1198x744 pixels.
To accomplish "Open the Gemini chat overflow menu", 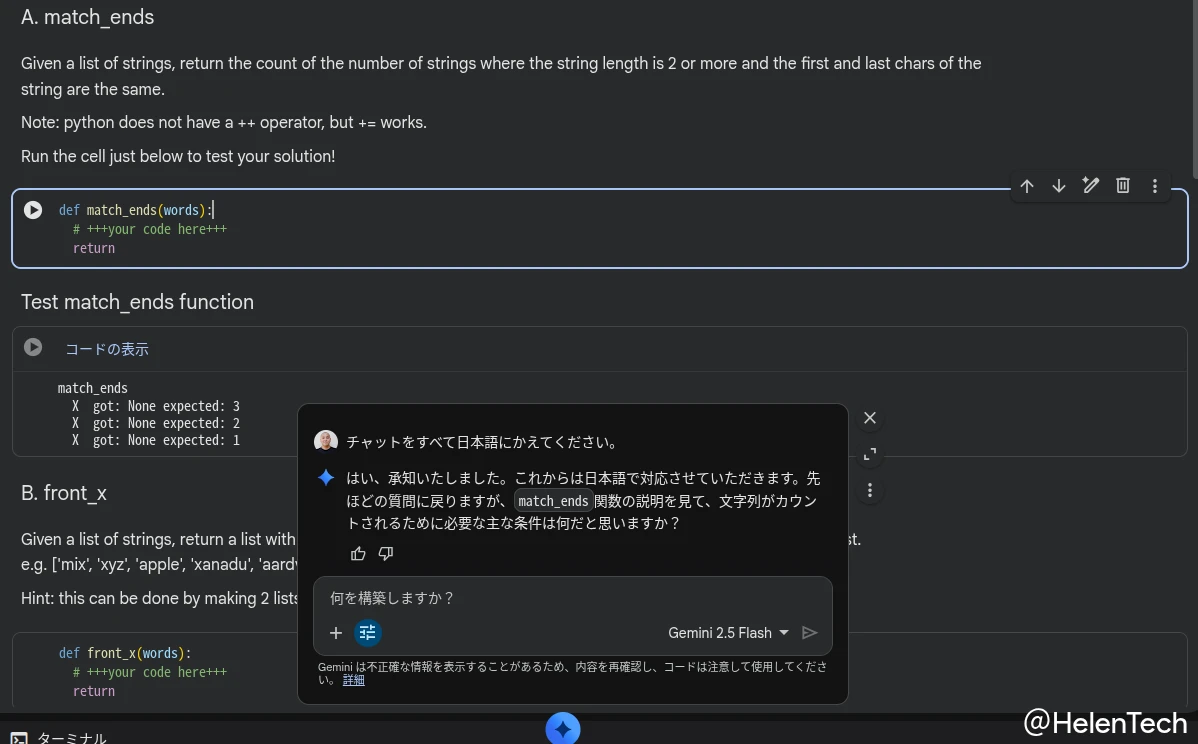I will [x=870, y=490].
